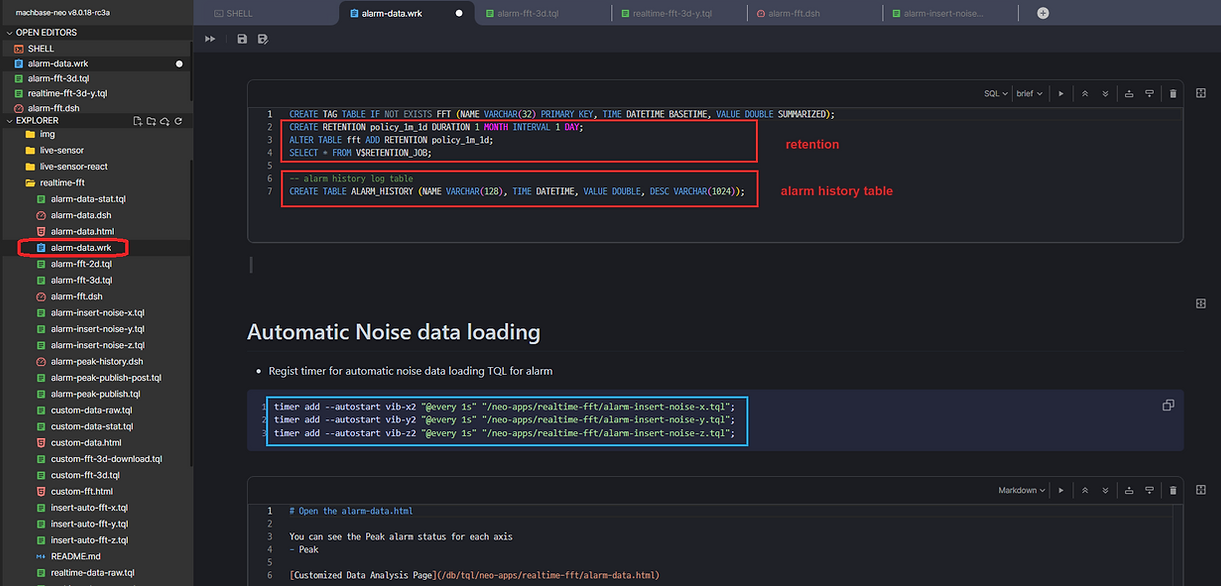The height and width of the screenshot is (586, 1221).
Task: Delete the Markdown cell
Action: tap(1172, 490)
